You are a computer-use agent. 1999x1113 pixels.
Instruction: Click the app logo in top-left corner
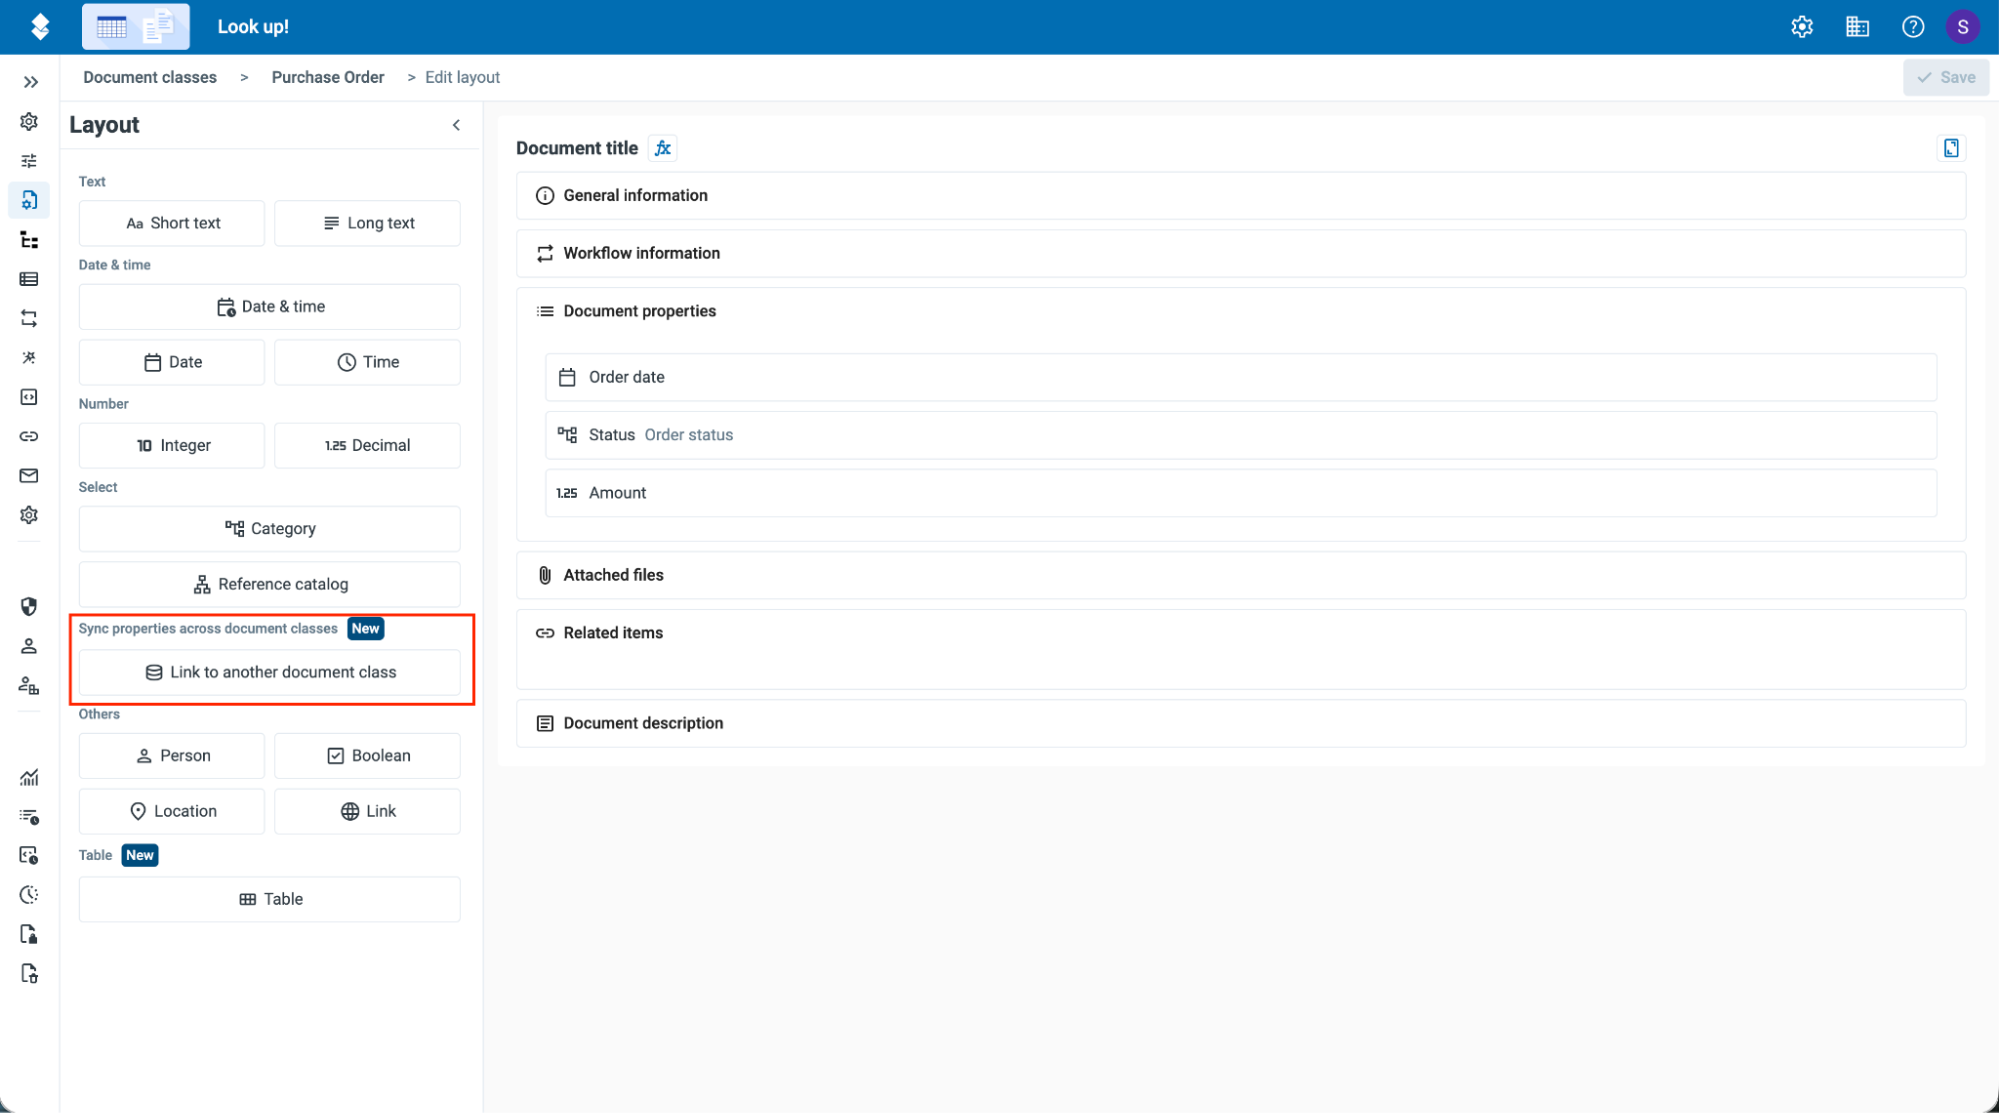(x=40, y=27)
